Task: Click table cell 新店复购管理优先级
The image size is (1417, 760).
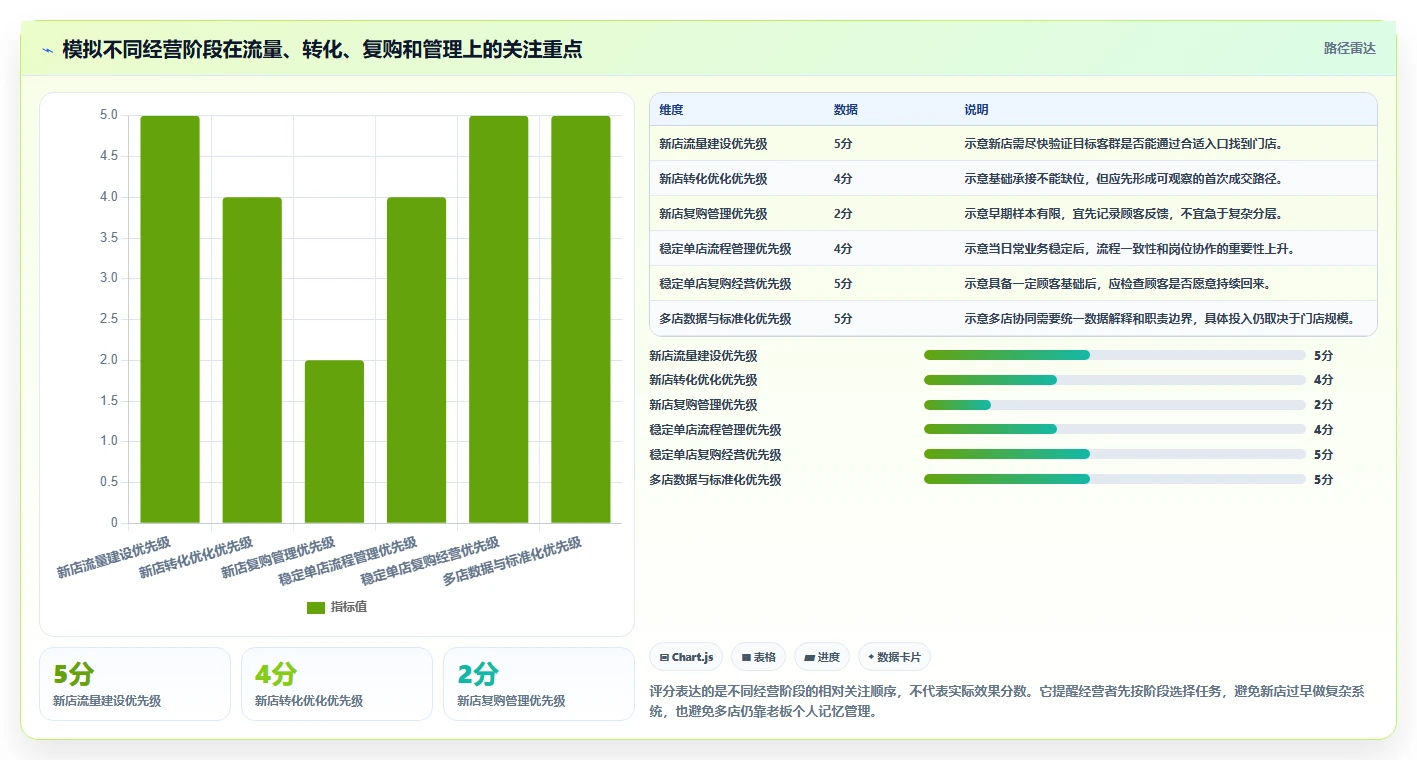Action: click(713, 214)
